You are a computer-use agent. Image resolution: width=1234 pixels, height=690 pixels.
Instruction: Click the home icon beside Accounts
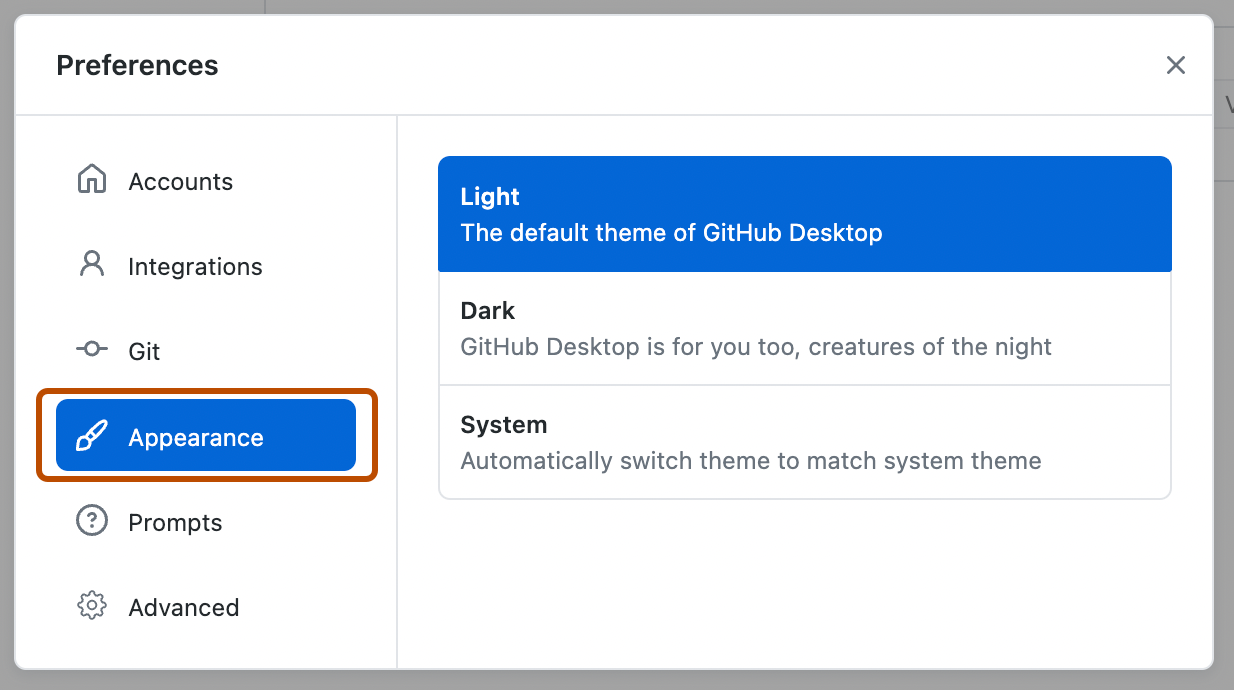(x=92, y=180)
